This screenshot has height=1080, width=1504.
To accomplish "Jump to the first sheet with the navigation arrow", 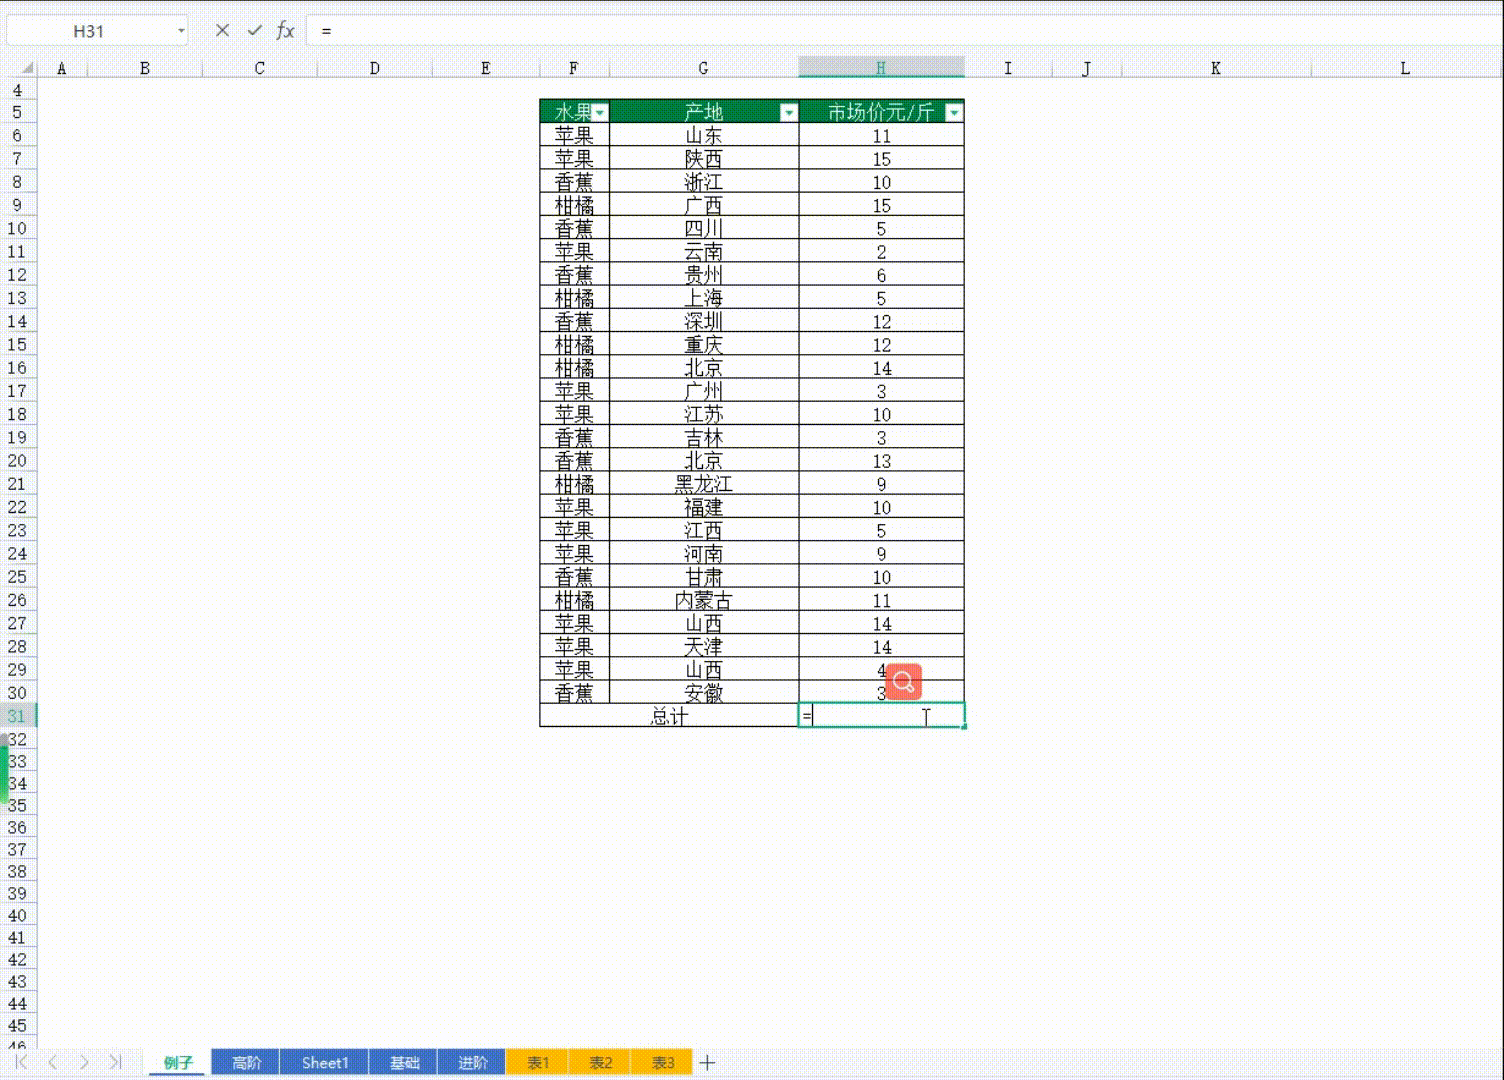I will click(21, 1062).
